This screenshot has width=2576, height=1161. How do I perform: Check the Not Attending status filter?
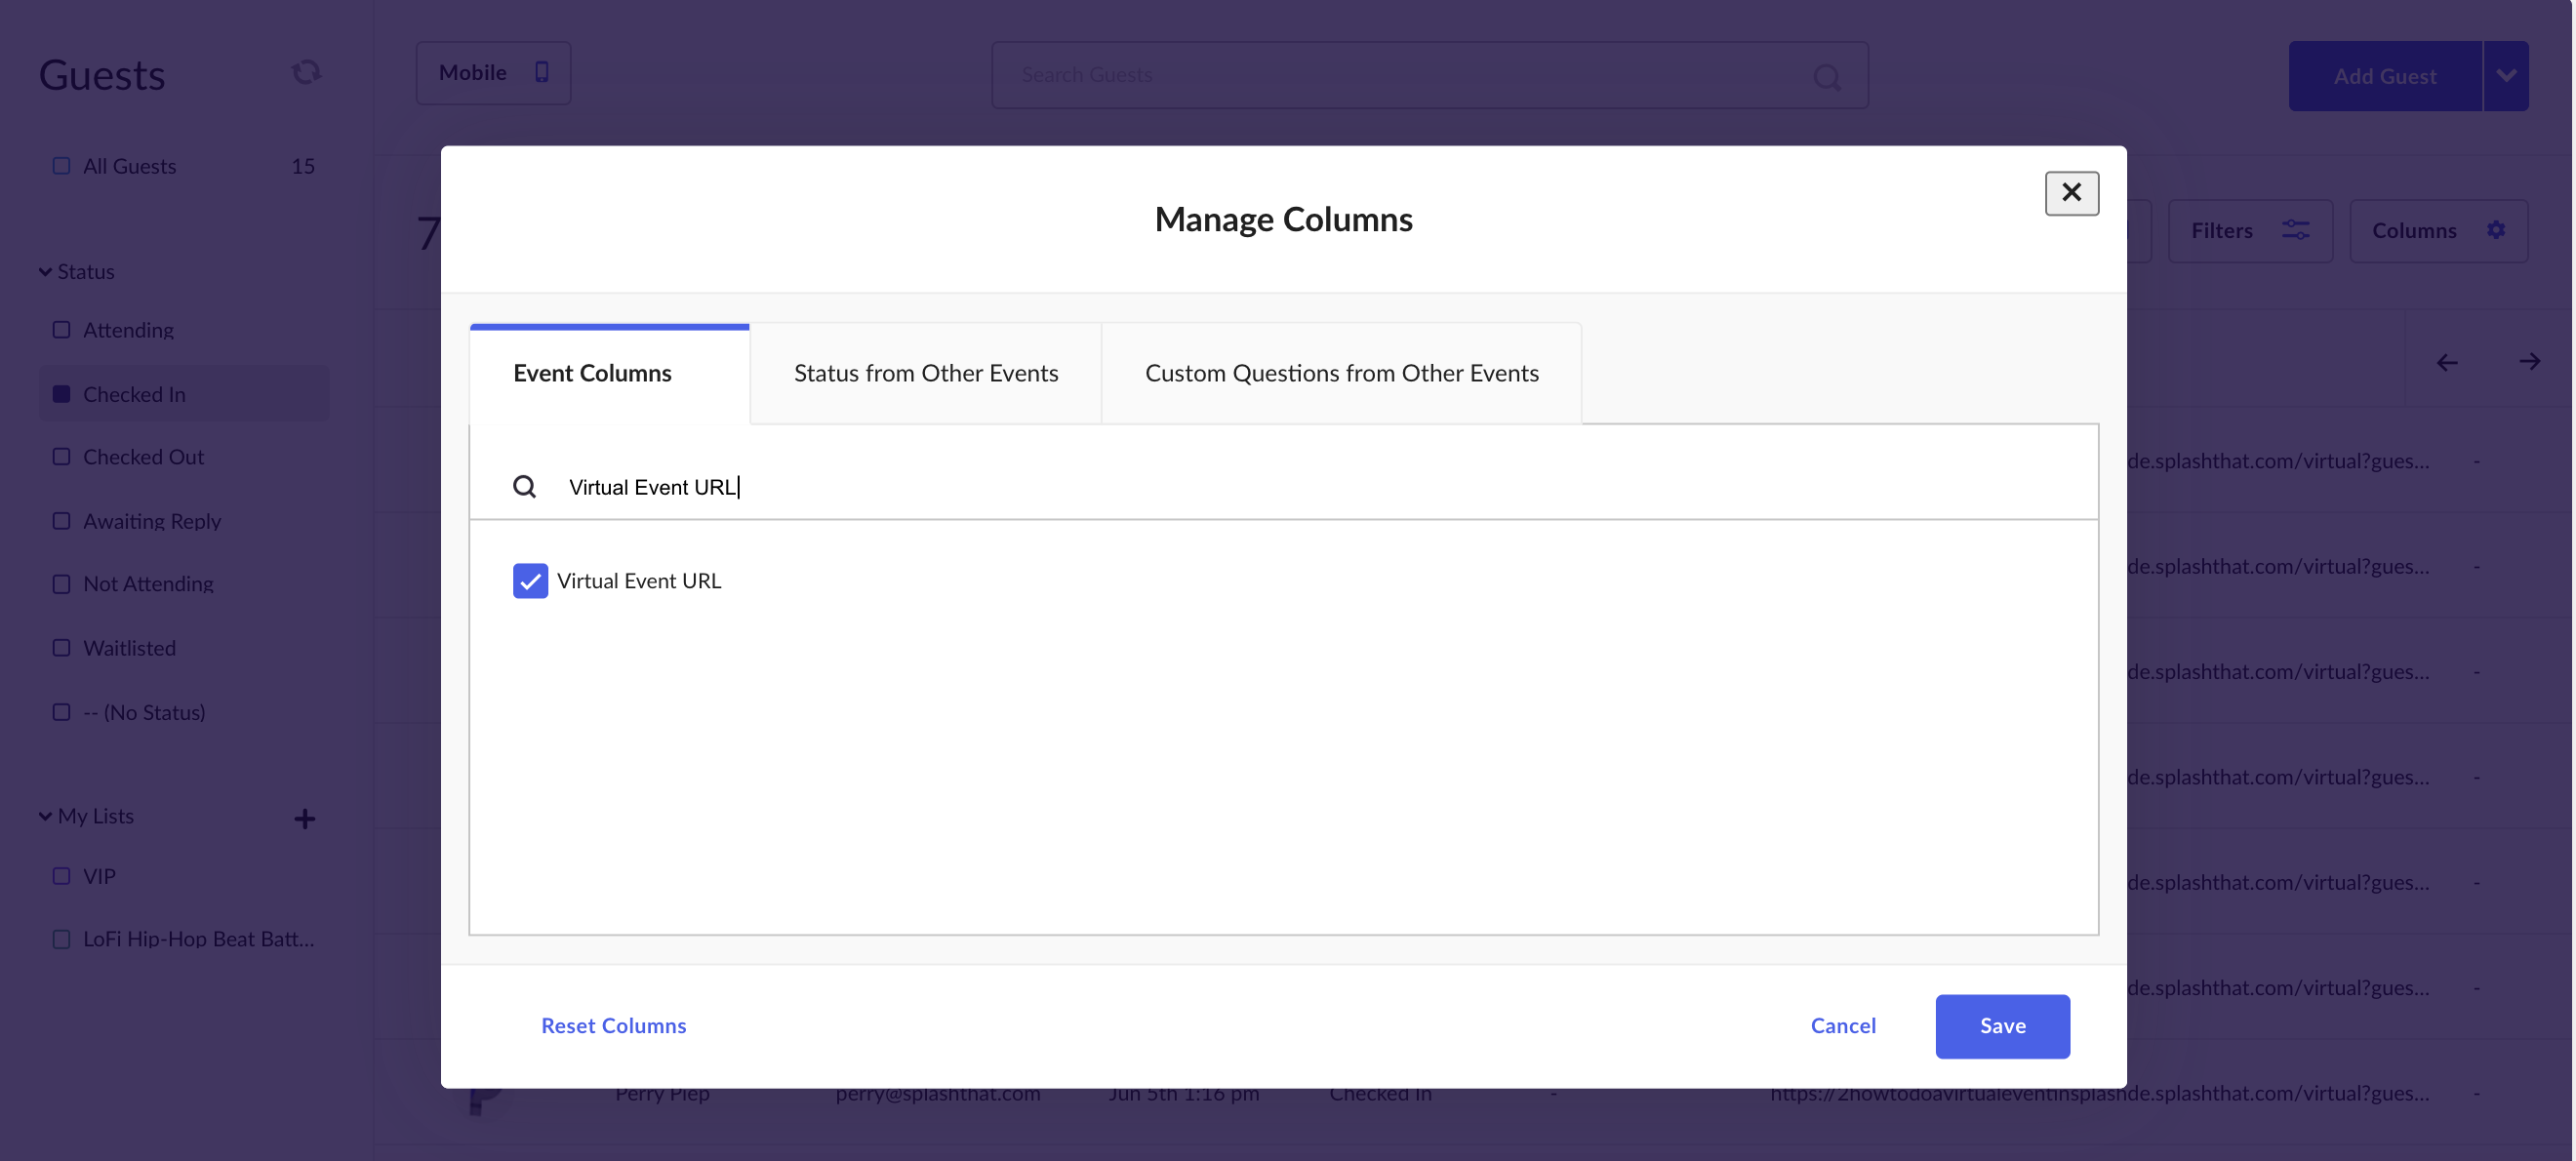[61, 584]
